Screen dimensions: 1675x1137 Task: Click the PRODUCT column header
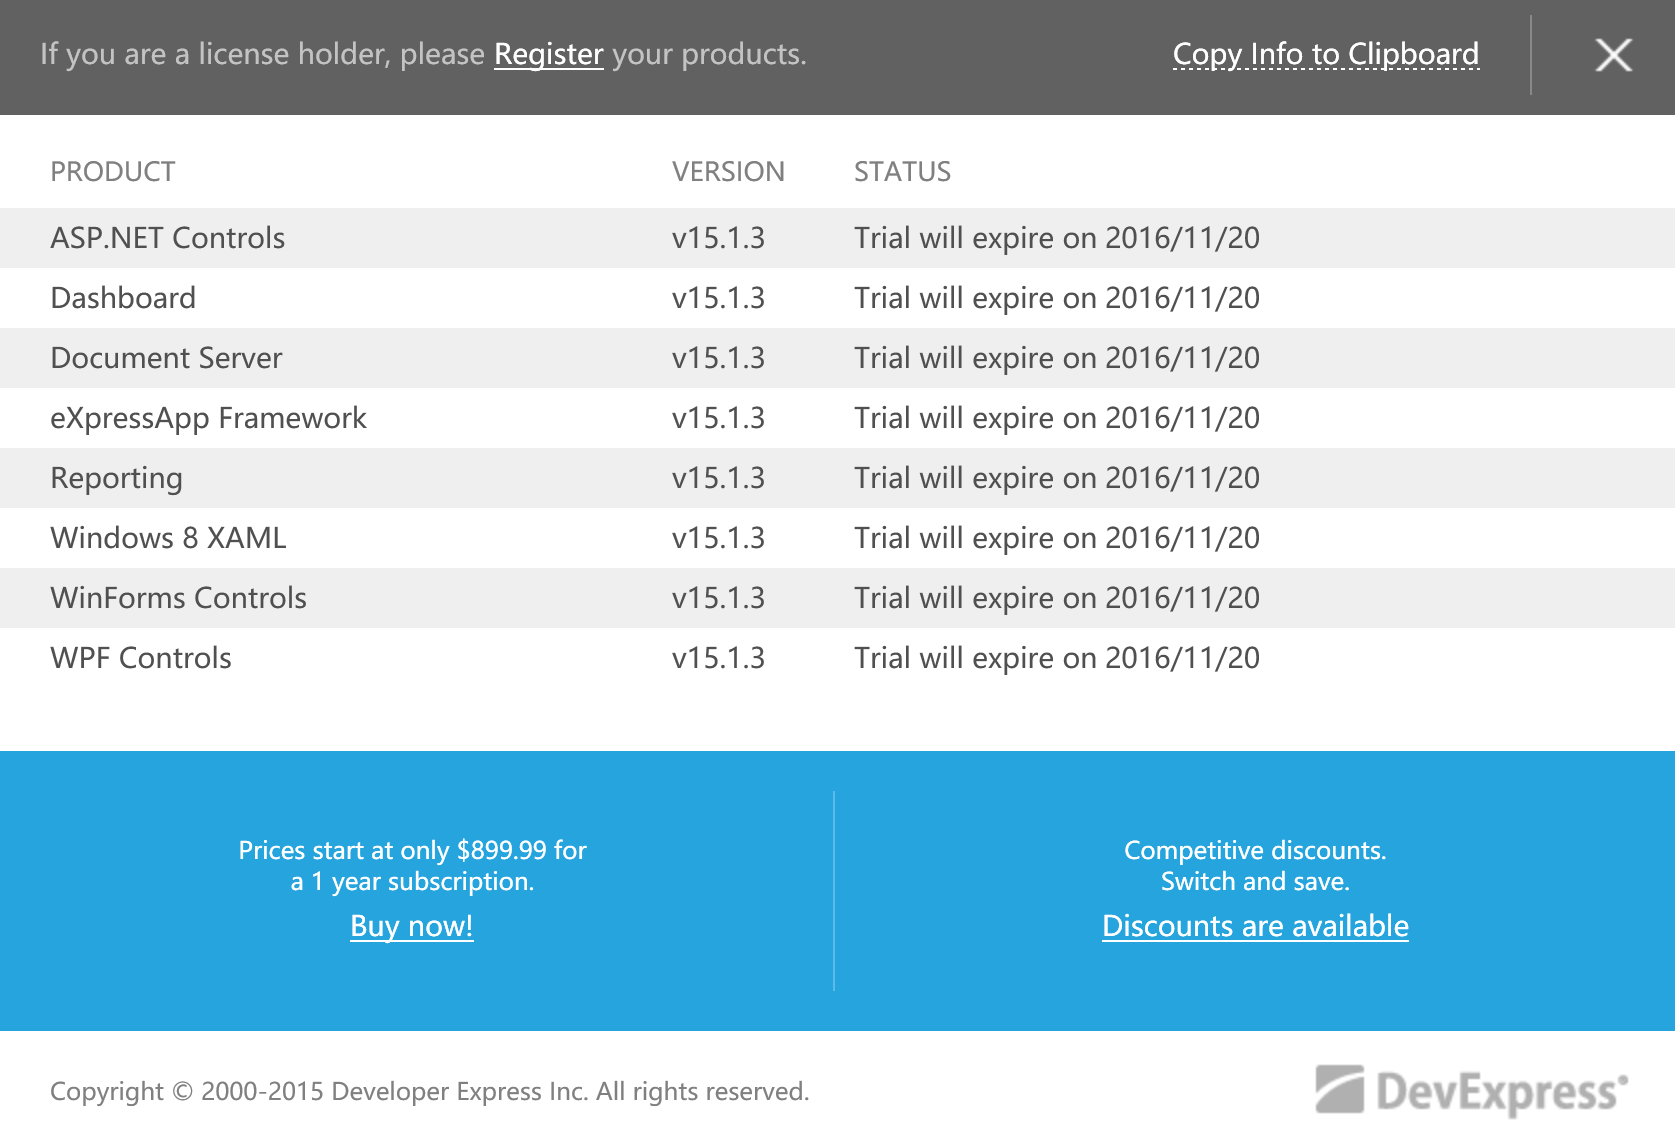113,172
